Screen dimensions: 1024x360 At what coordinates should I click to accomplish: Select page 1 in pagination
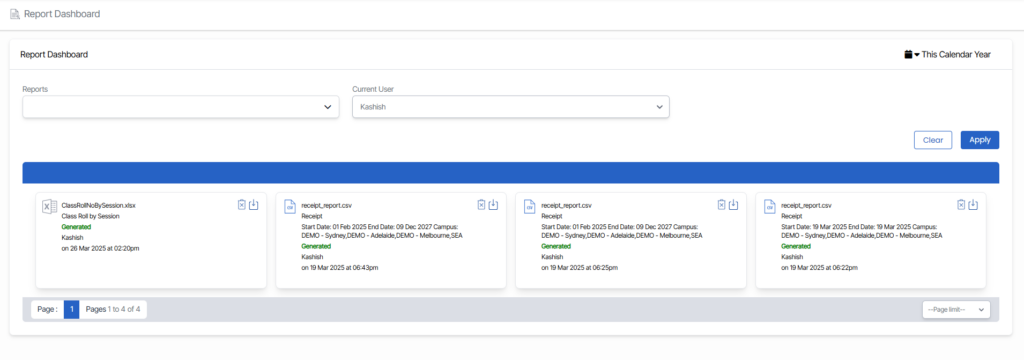coord(71,310)
